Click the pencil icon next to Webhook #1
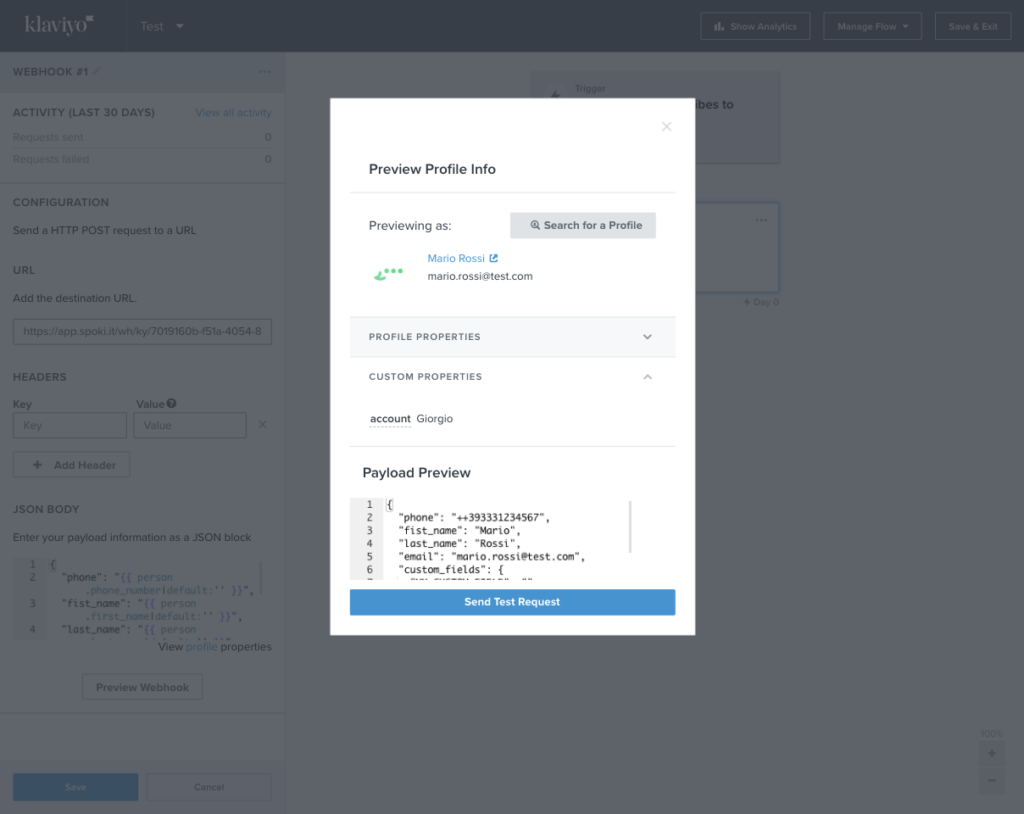 point(97,72)
